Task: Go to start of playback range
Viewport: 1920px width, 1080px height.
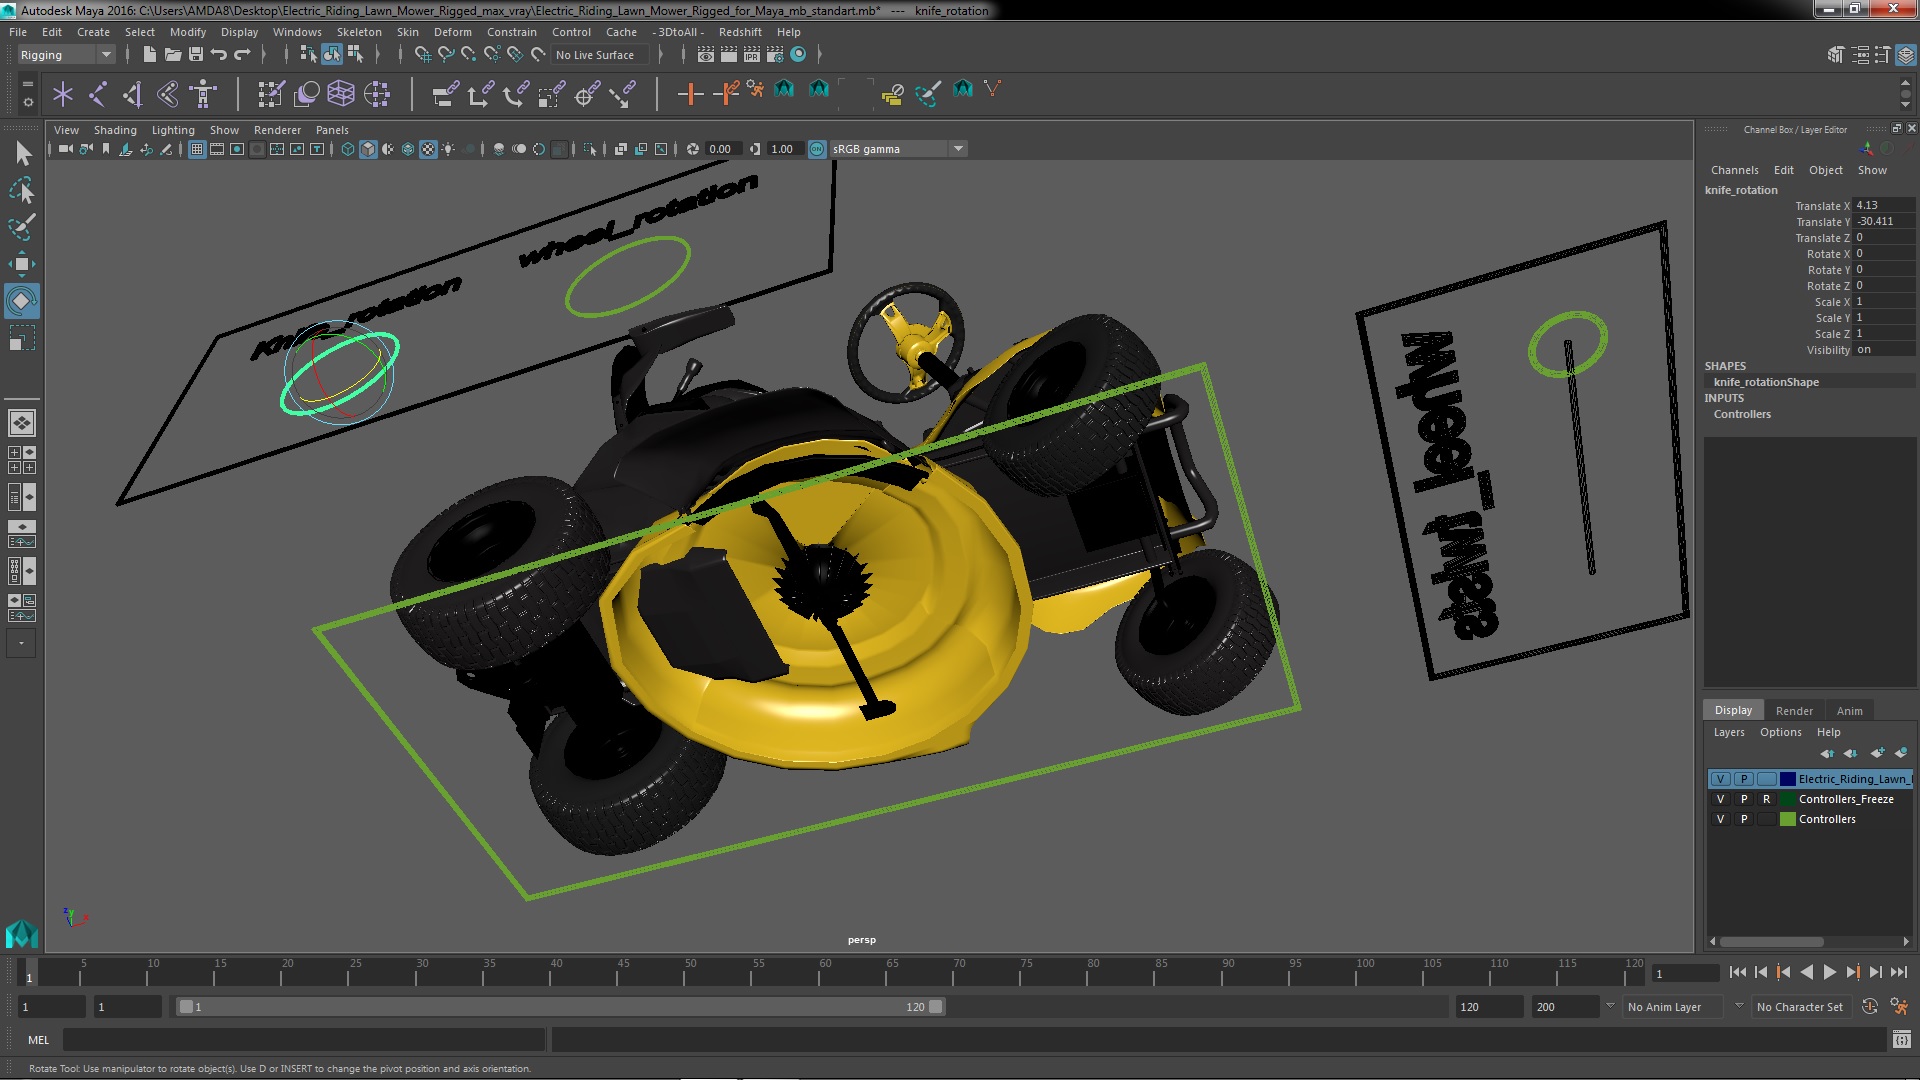Action: (x=1737, y=972)
